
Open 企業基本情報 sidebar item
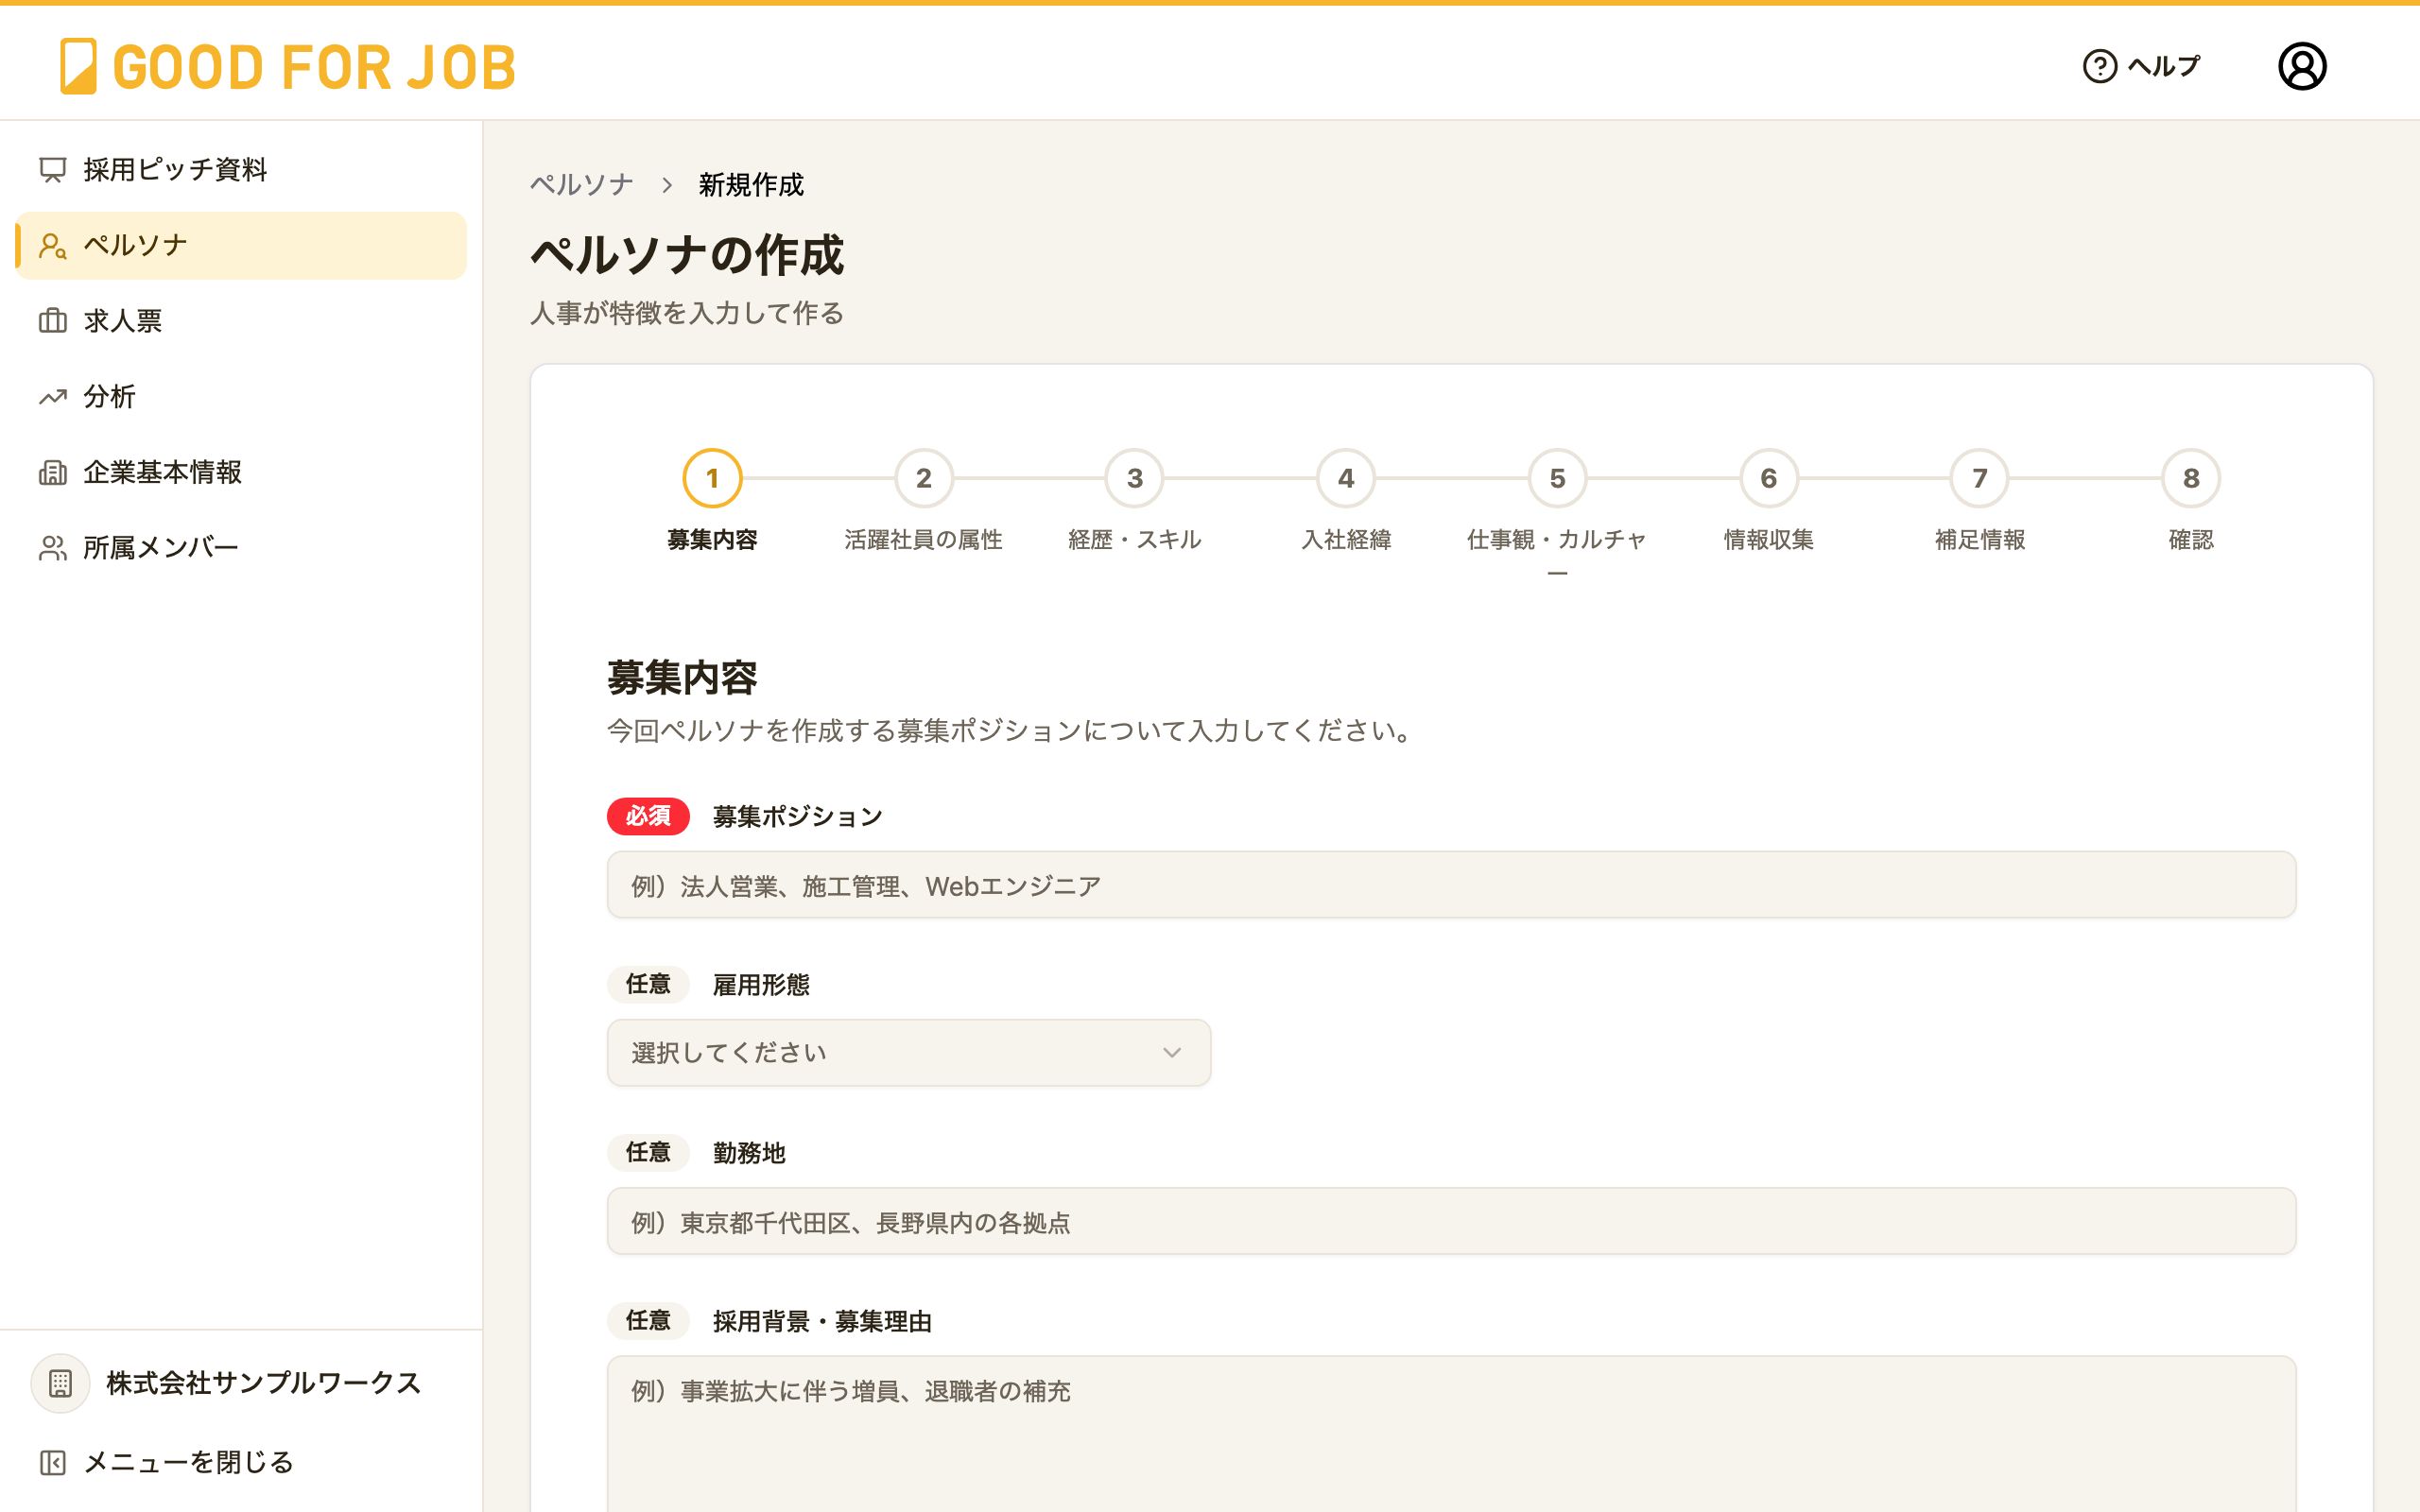[241, 472]
